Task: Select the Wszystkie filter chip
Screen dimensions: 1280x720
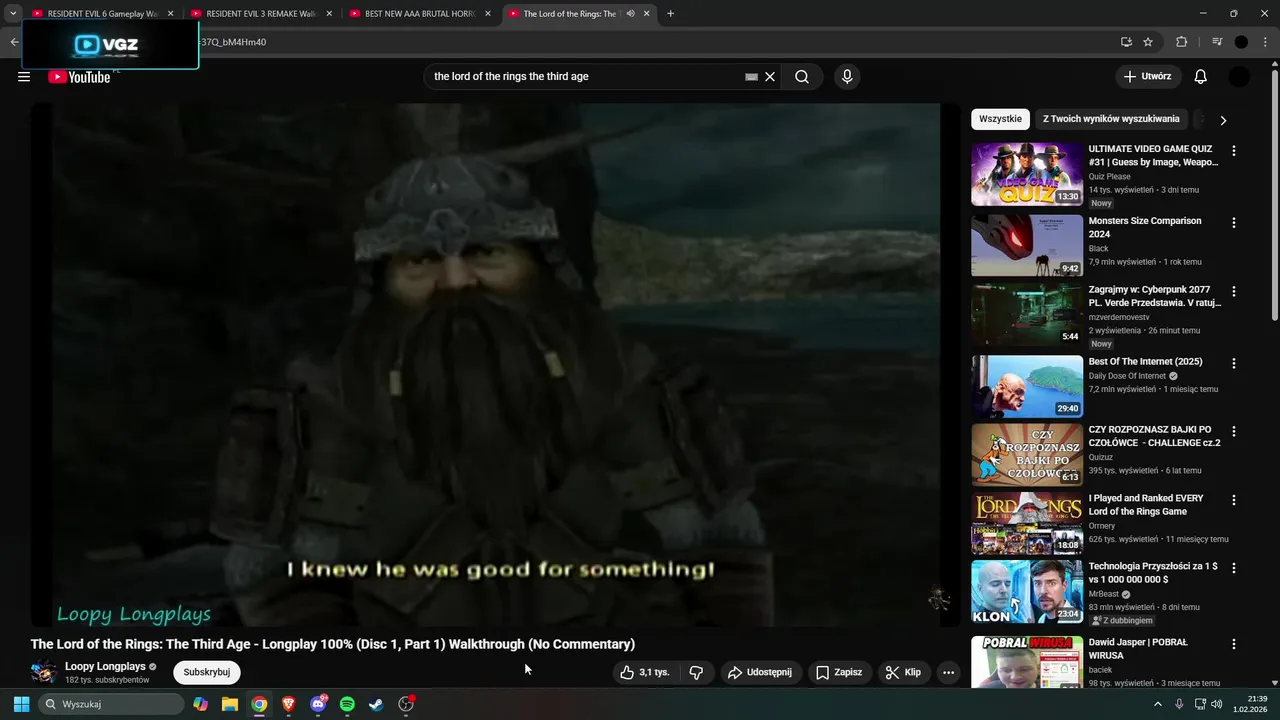Action: (x=1000, y=119)
